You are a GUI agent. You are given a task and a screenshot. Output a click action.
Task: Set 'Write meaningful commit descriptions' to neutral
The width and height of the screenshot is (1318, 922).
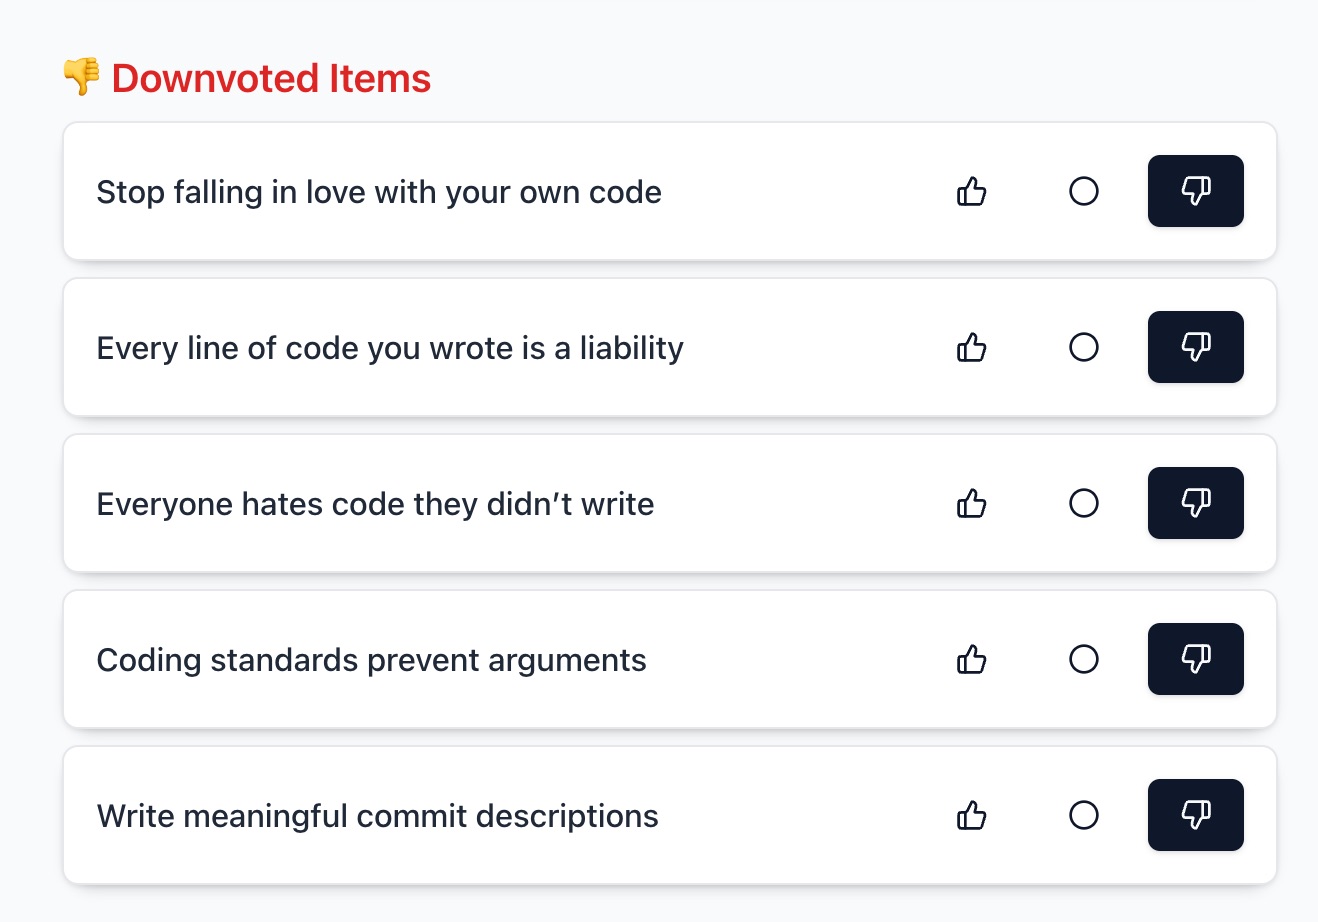[x=1084, y=815]
